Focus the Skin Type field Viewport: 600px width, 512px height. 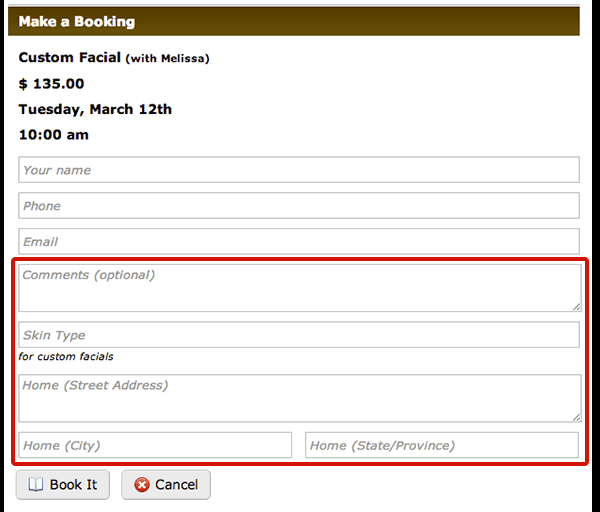pos(299,335)
